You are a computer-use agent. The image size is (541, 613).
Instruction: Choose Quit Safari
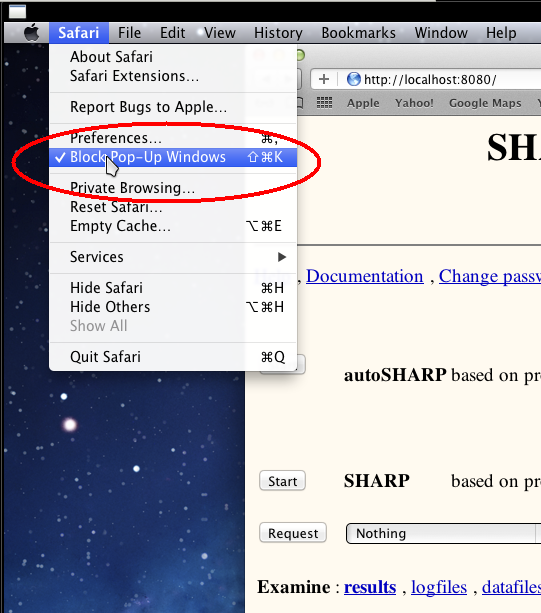click(173, 357)
